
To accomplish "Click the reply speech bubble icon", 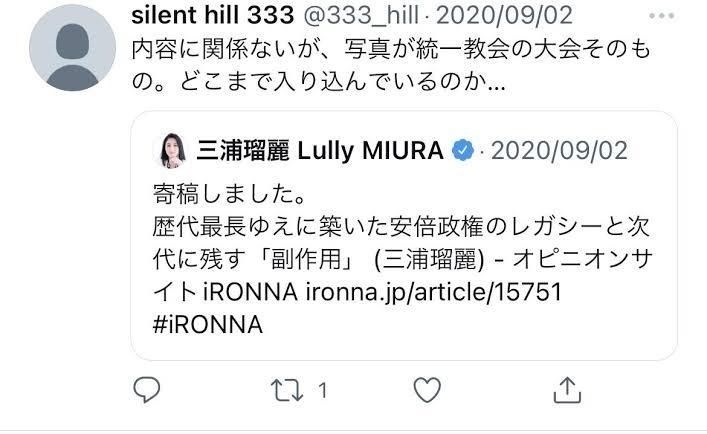I will pyautogui.click(x=146, y=388).
